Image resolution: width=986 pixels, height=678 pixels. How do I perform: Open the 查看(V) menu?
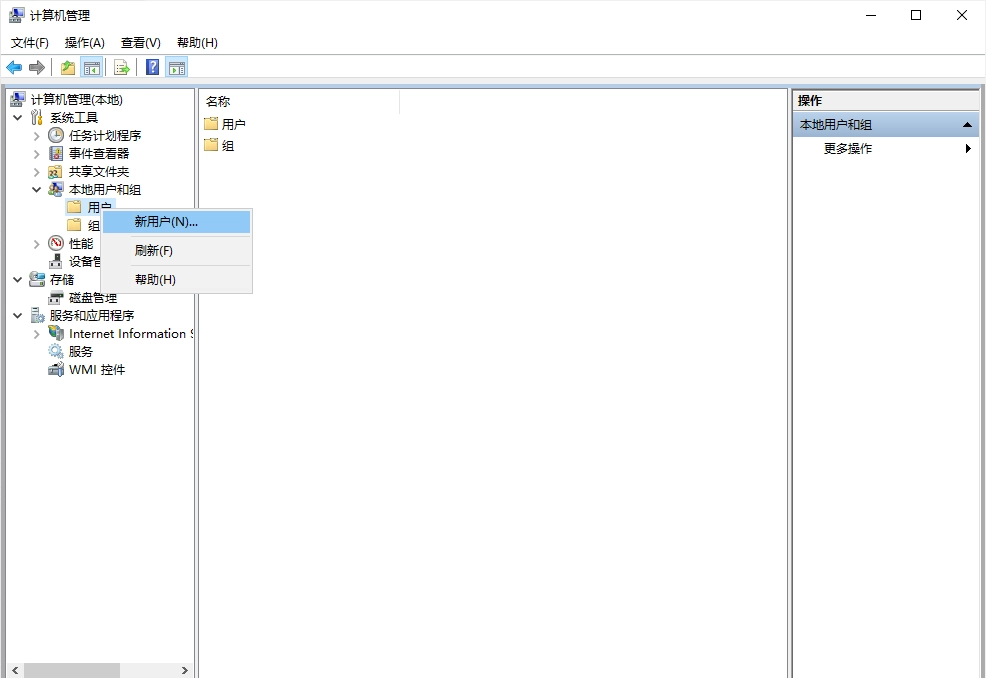(140, 43)
